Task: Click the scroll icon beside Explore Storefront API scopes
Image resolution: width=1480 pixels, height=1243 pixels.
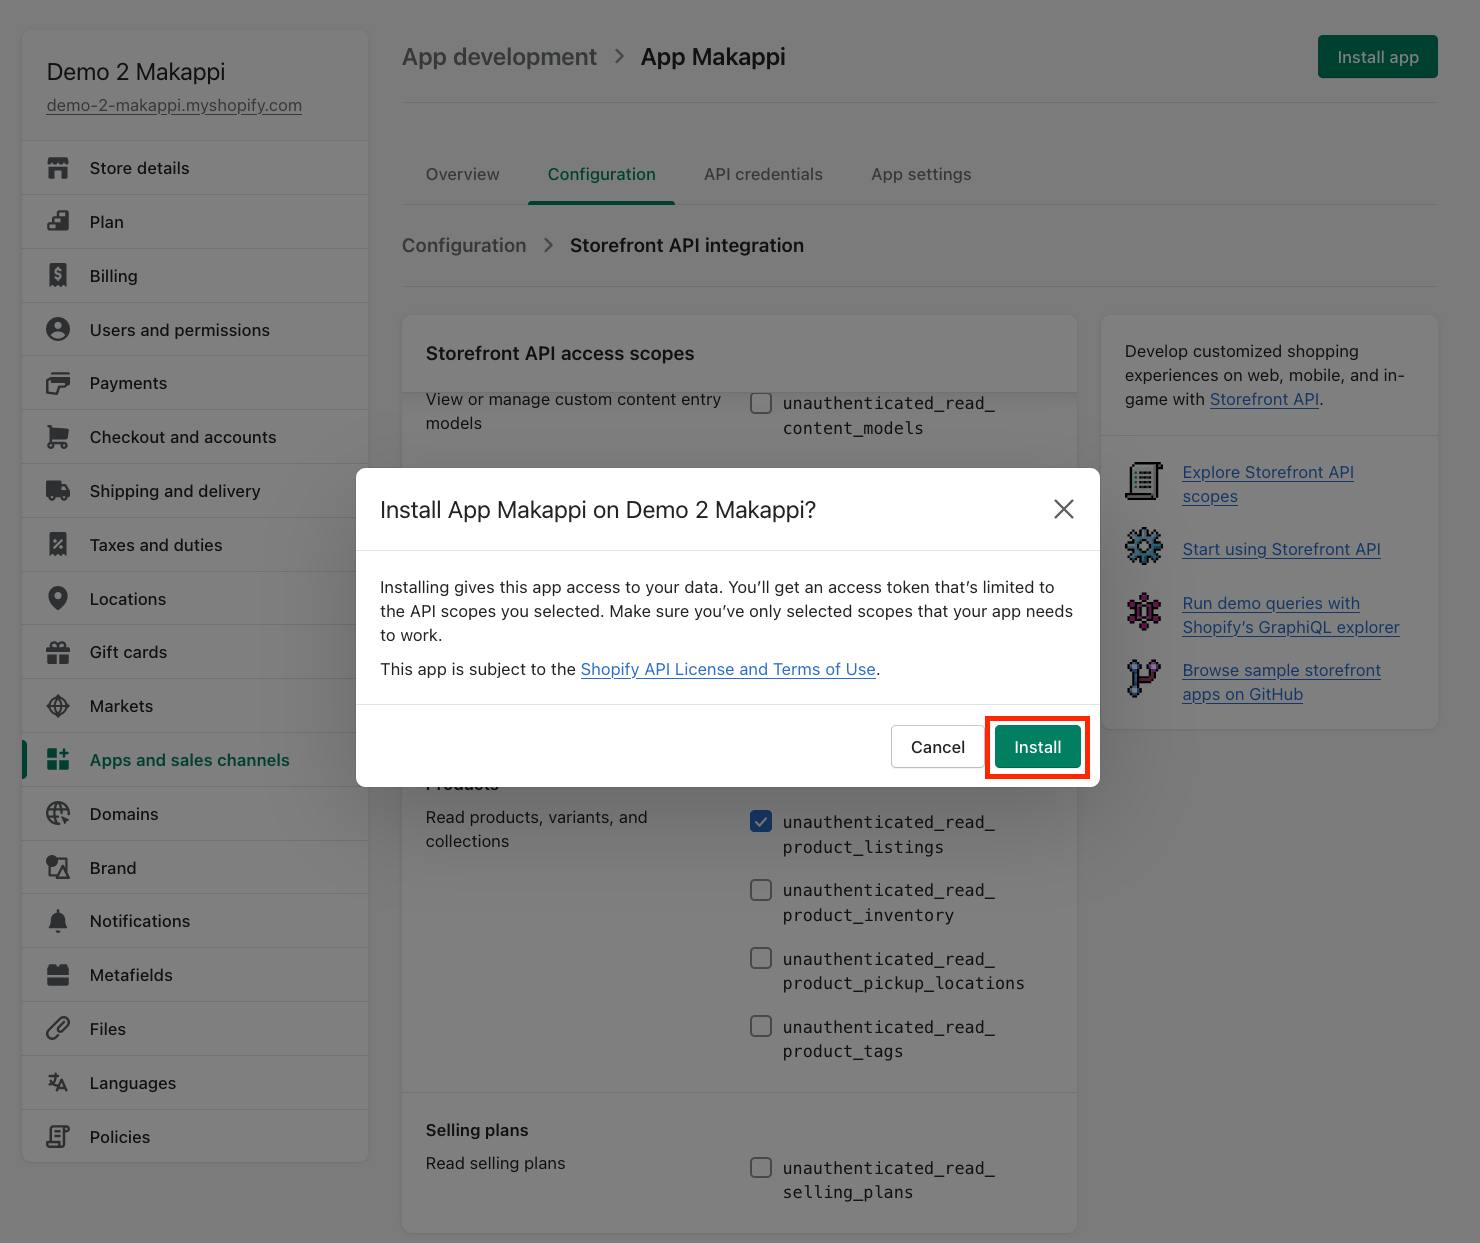Action: [1144, 481]
